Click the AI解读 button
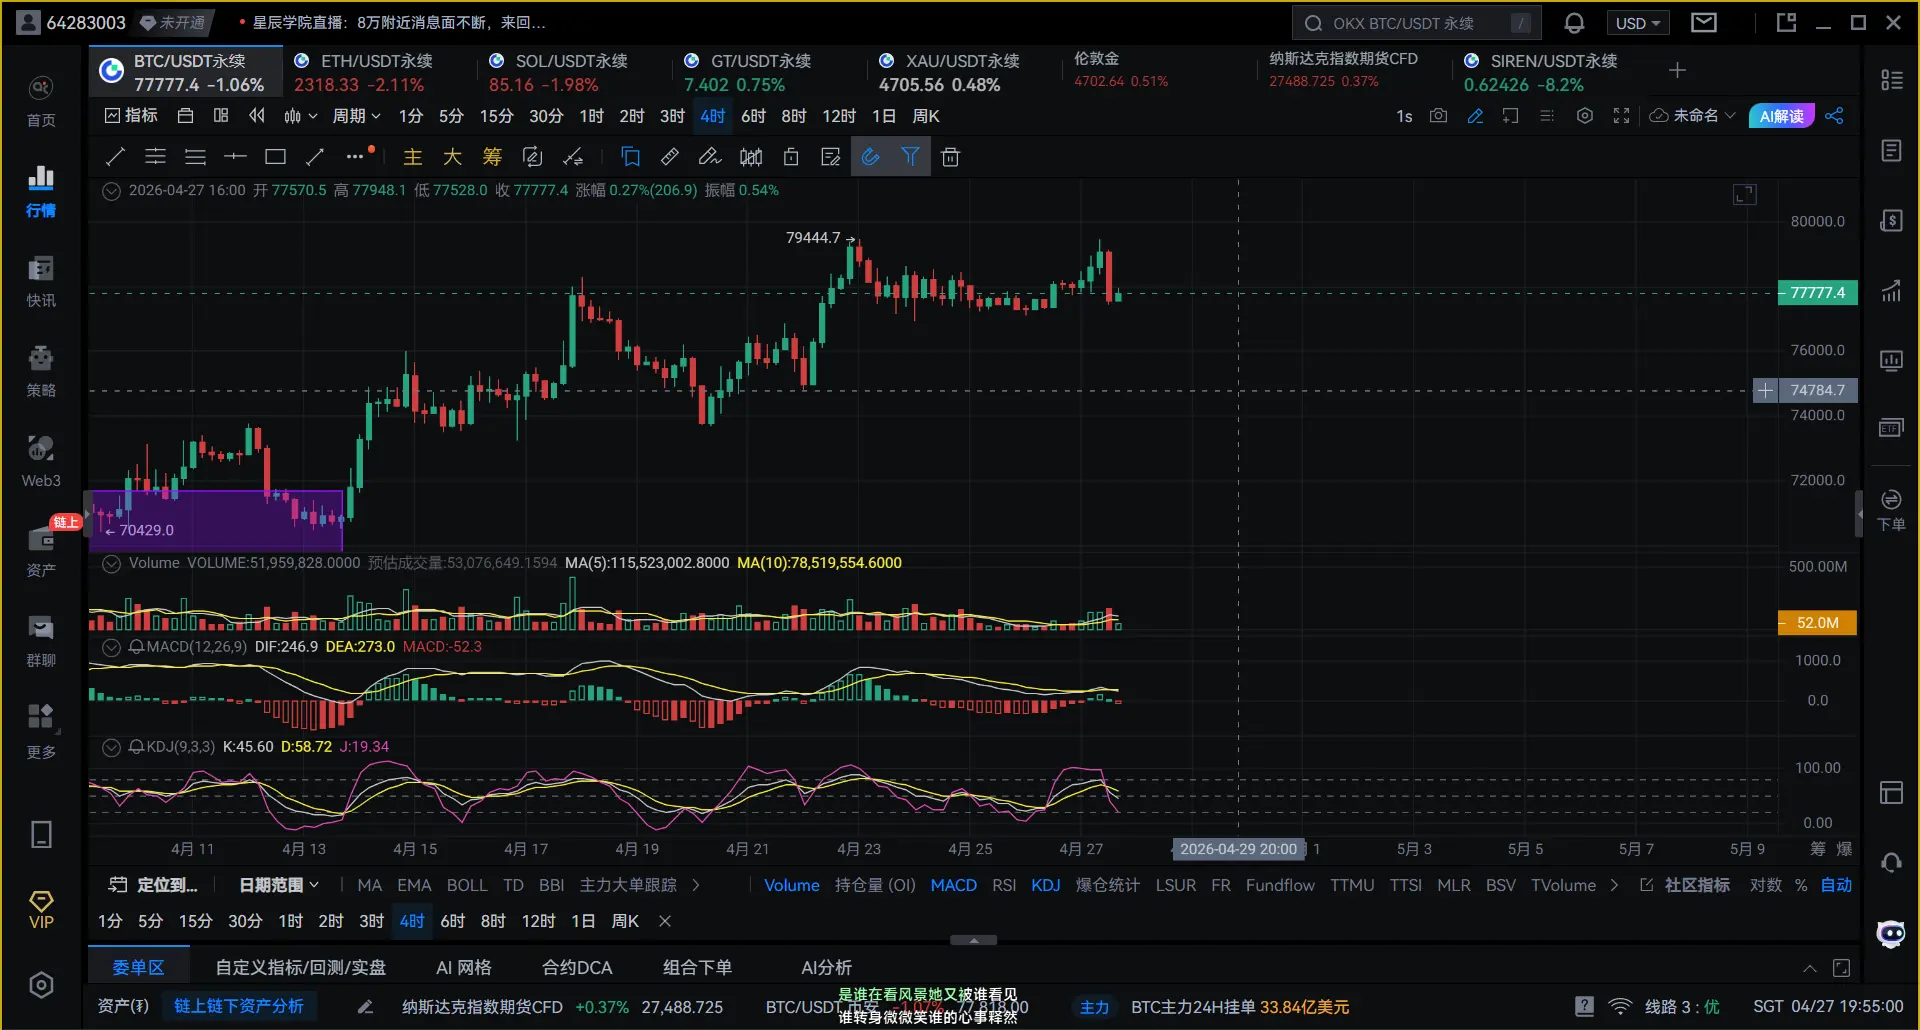Viewport: 1920px width, 1030px height. [x=1781, y=116]
